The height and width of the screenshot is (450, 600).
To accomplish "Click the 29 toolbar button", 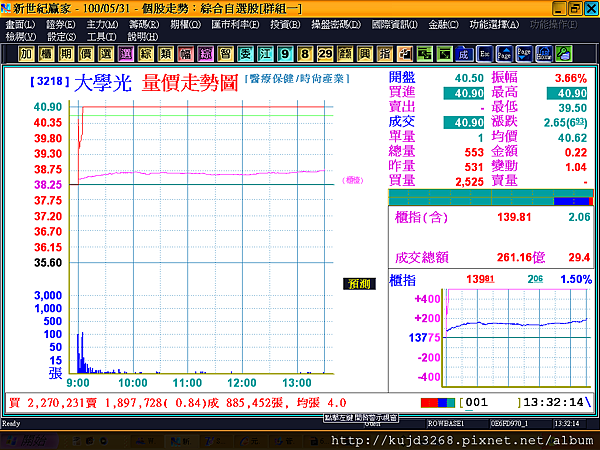I will pyautogui.click(x=325, y=54).
